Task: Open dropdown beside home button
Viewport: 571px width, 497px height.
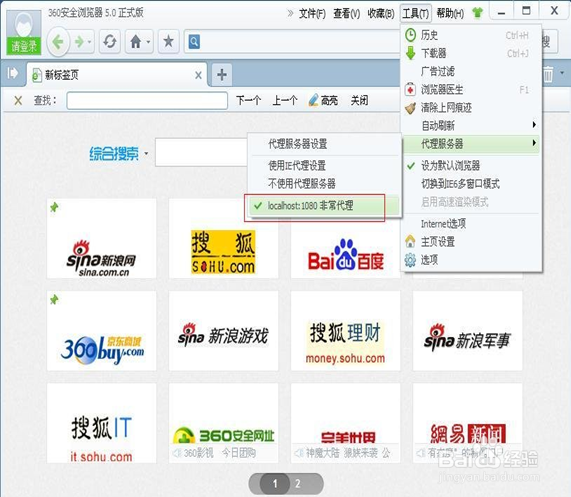Action: [x=149, y=42]
